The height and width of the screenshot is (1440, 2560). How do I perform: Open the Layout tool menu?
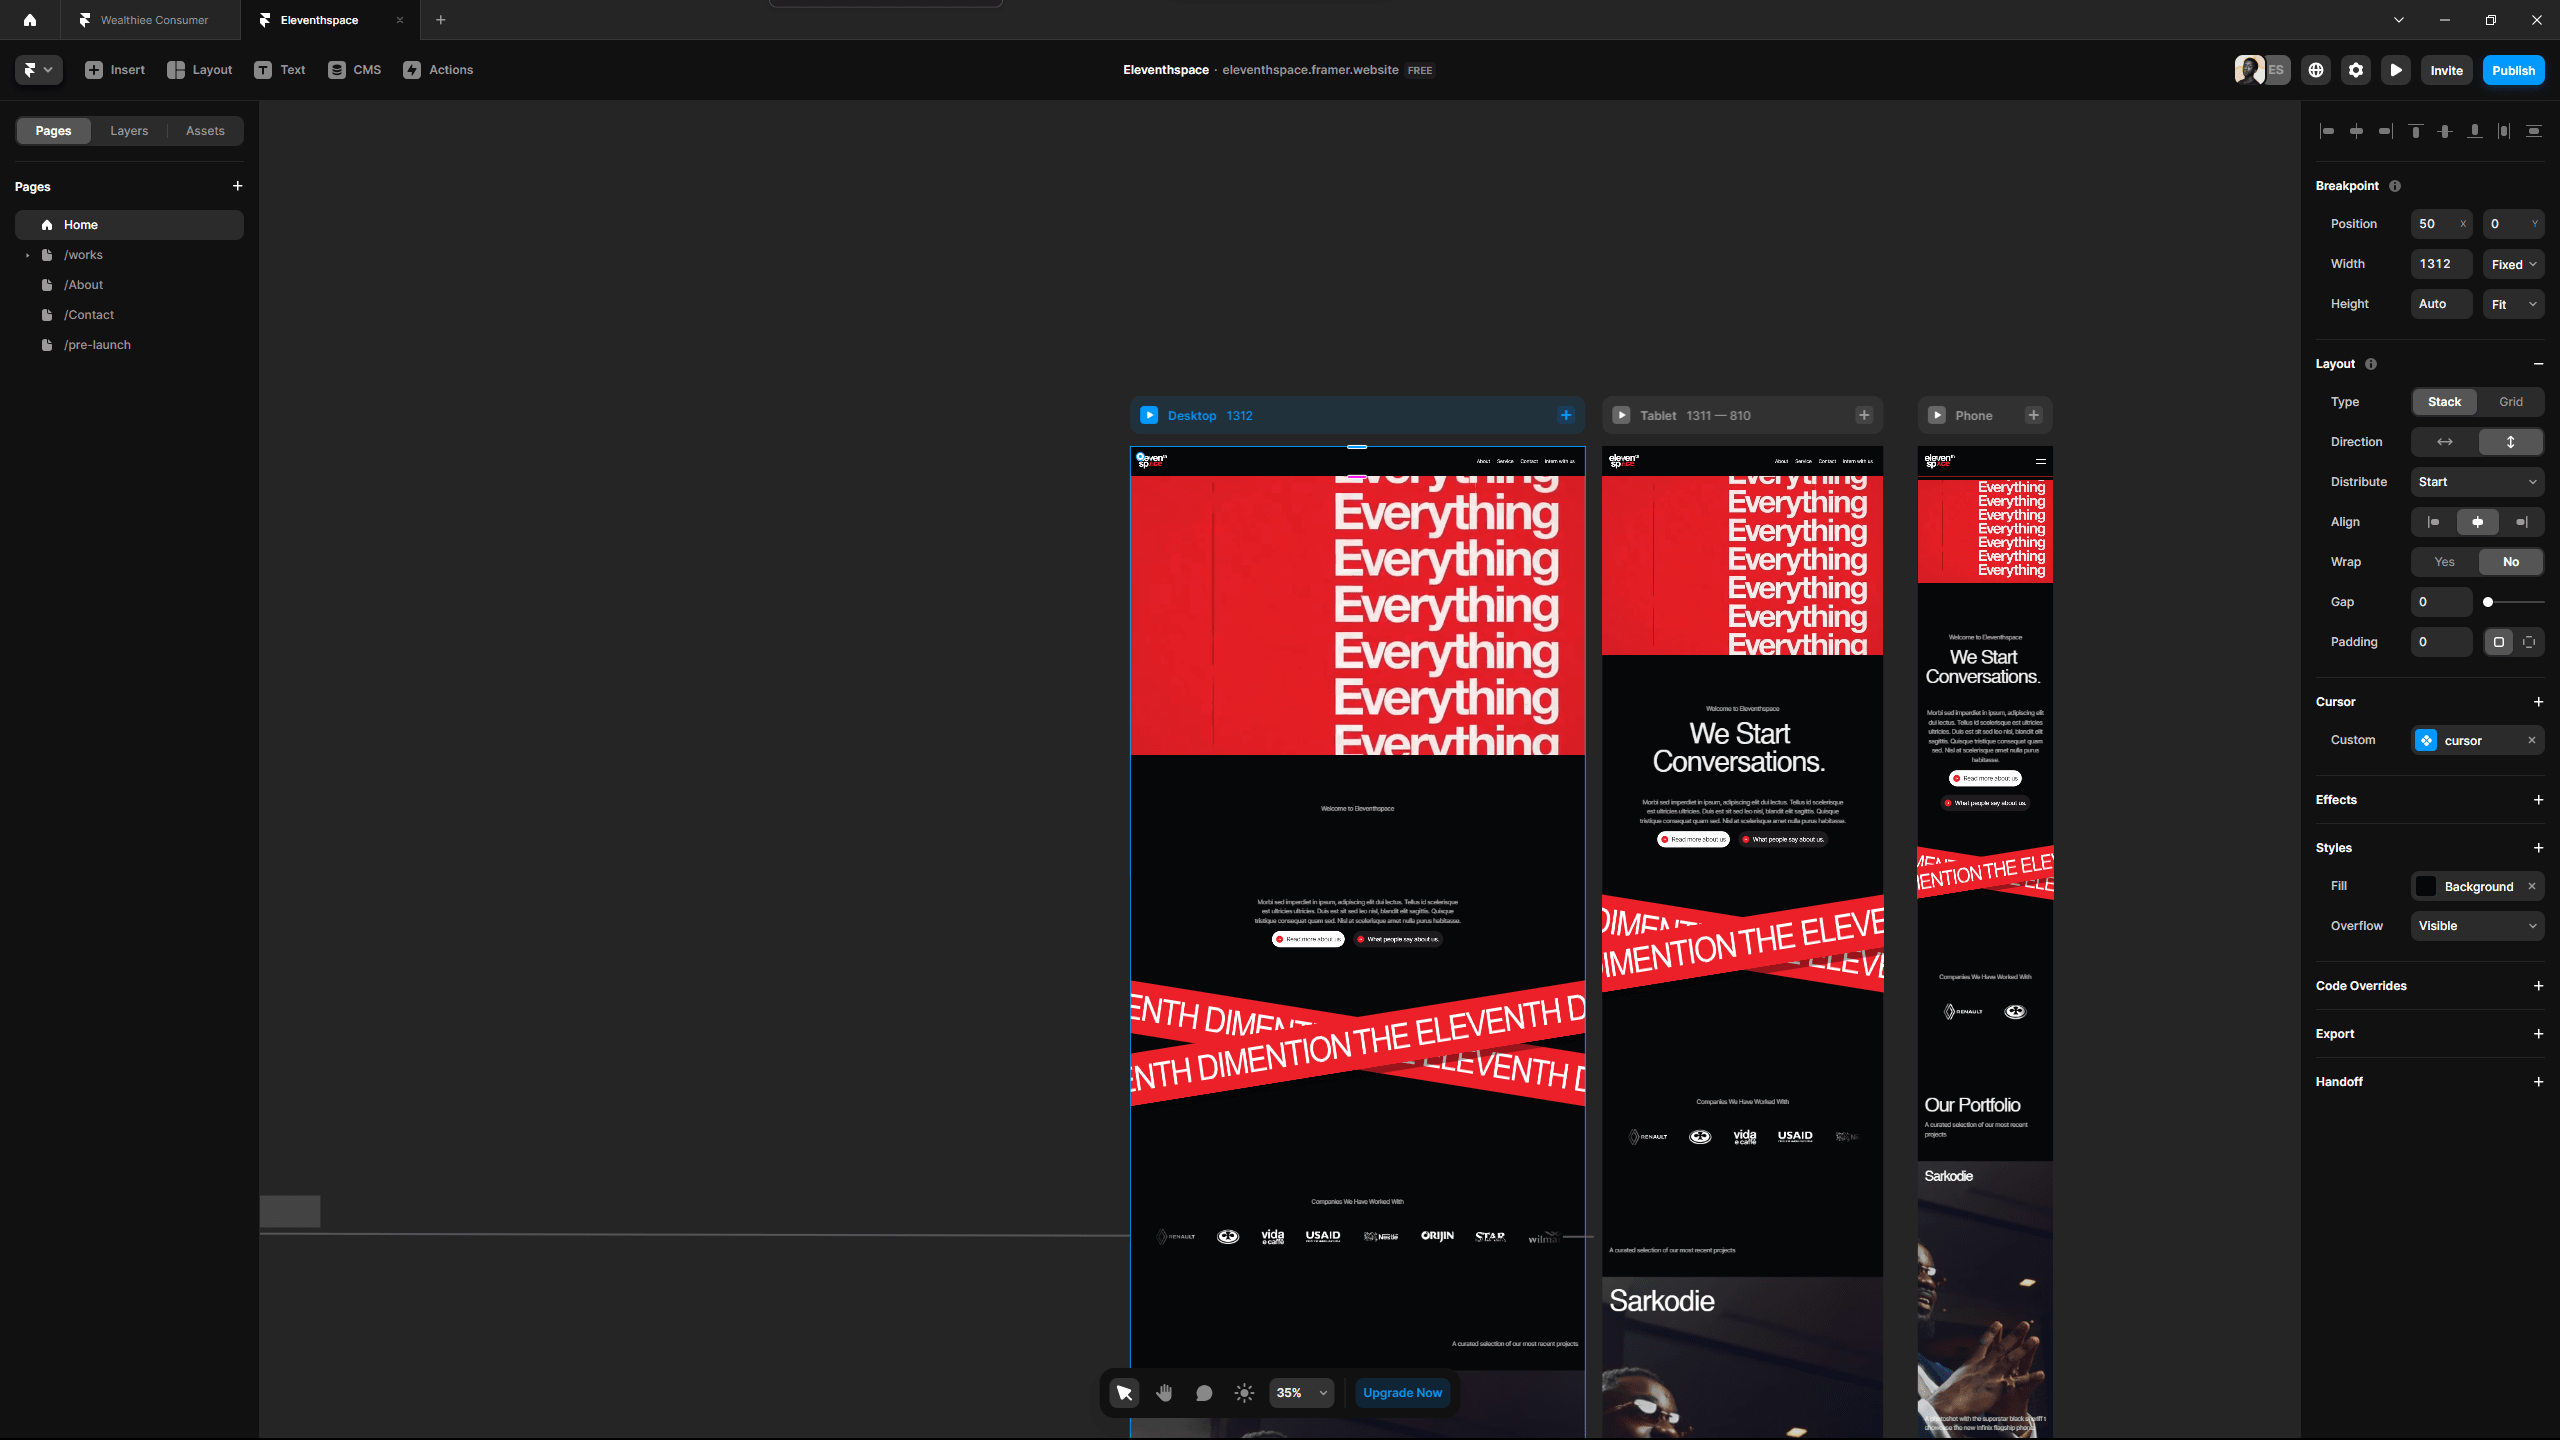tap(199, 70)
